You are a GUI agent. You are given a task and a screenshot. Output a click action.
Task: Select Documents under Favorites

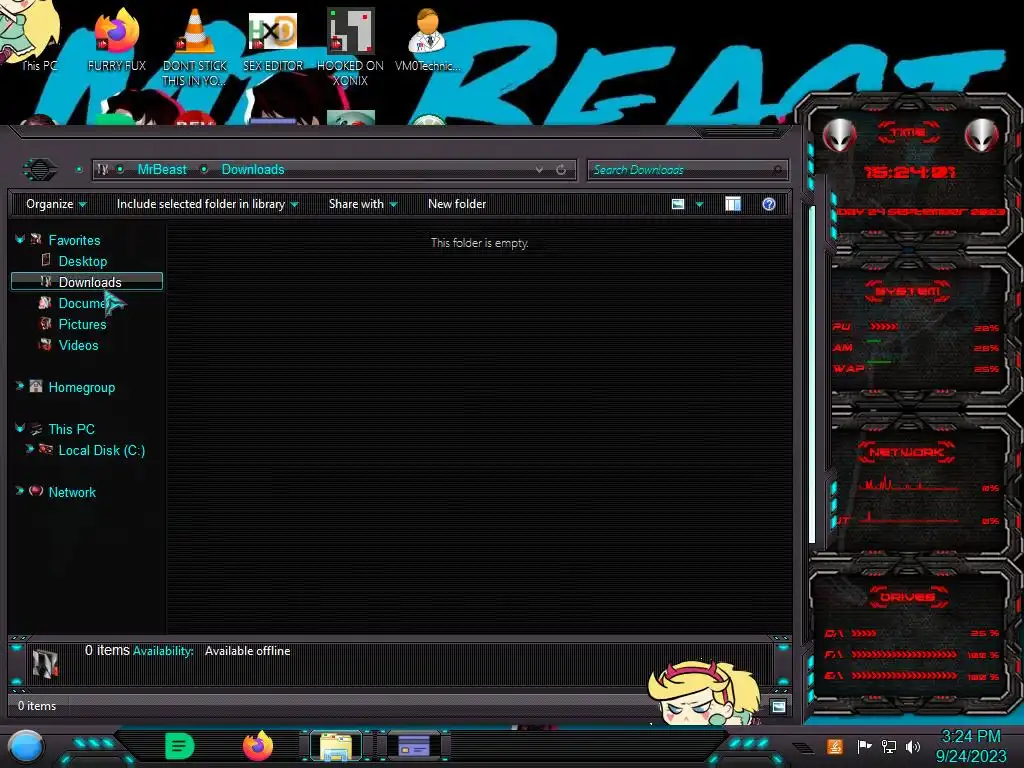(x=82, y=303)
